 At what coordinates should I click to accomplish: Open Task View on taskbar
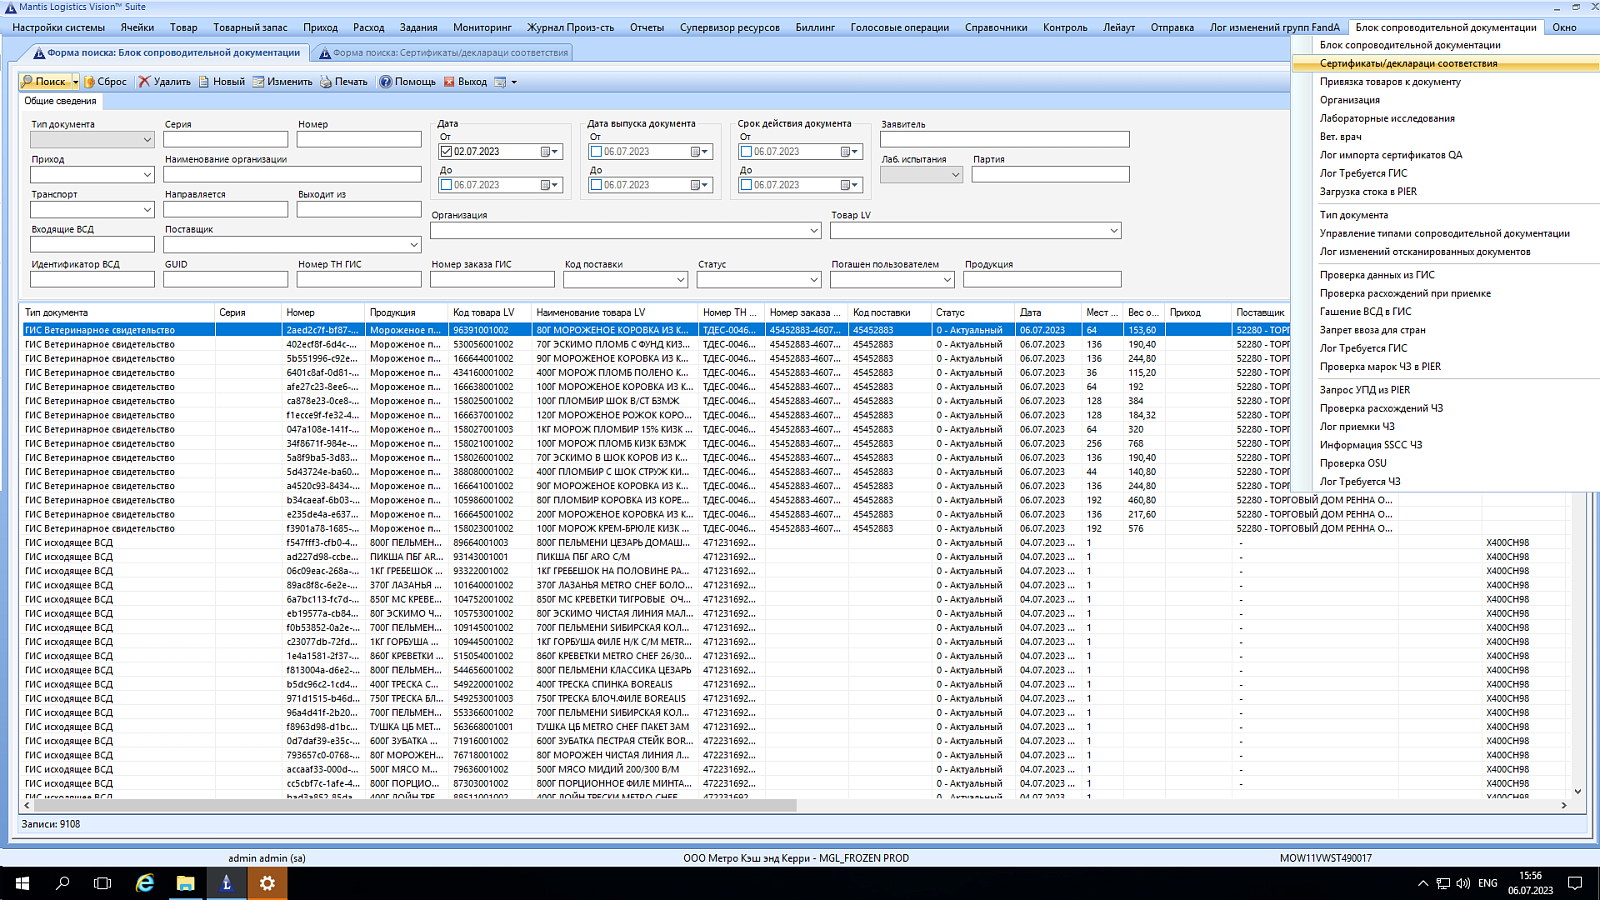tap(102, 883)
